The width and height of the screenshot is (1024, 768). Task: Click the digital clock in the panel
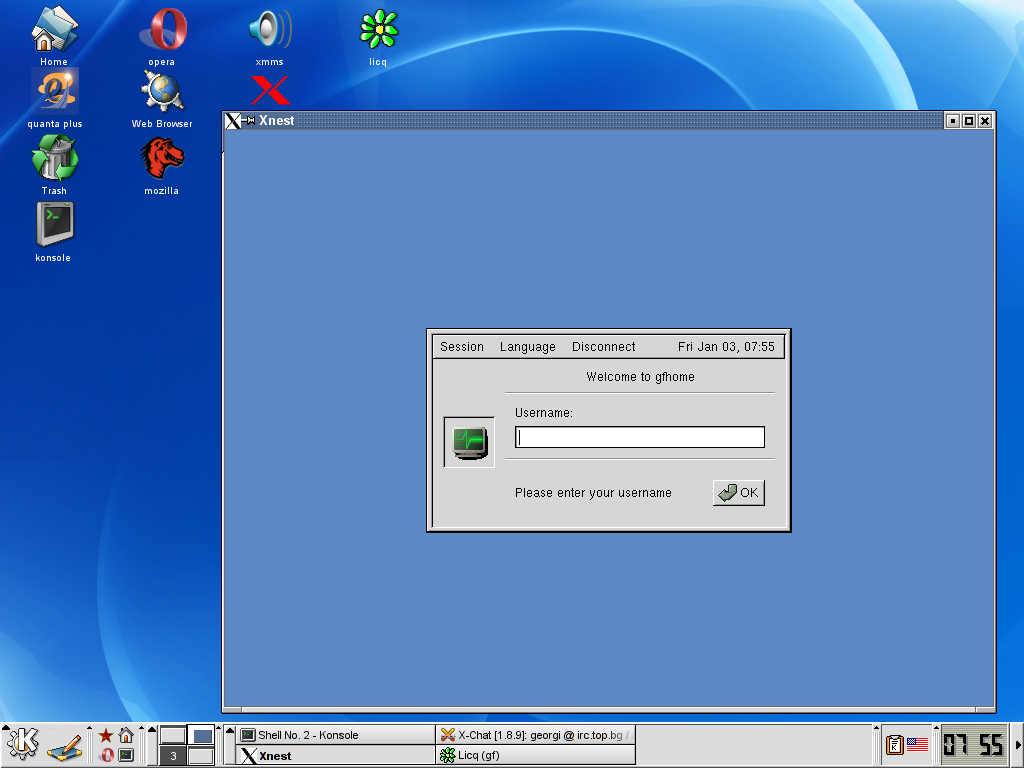click(x=974, y=744)
